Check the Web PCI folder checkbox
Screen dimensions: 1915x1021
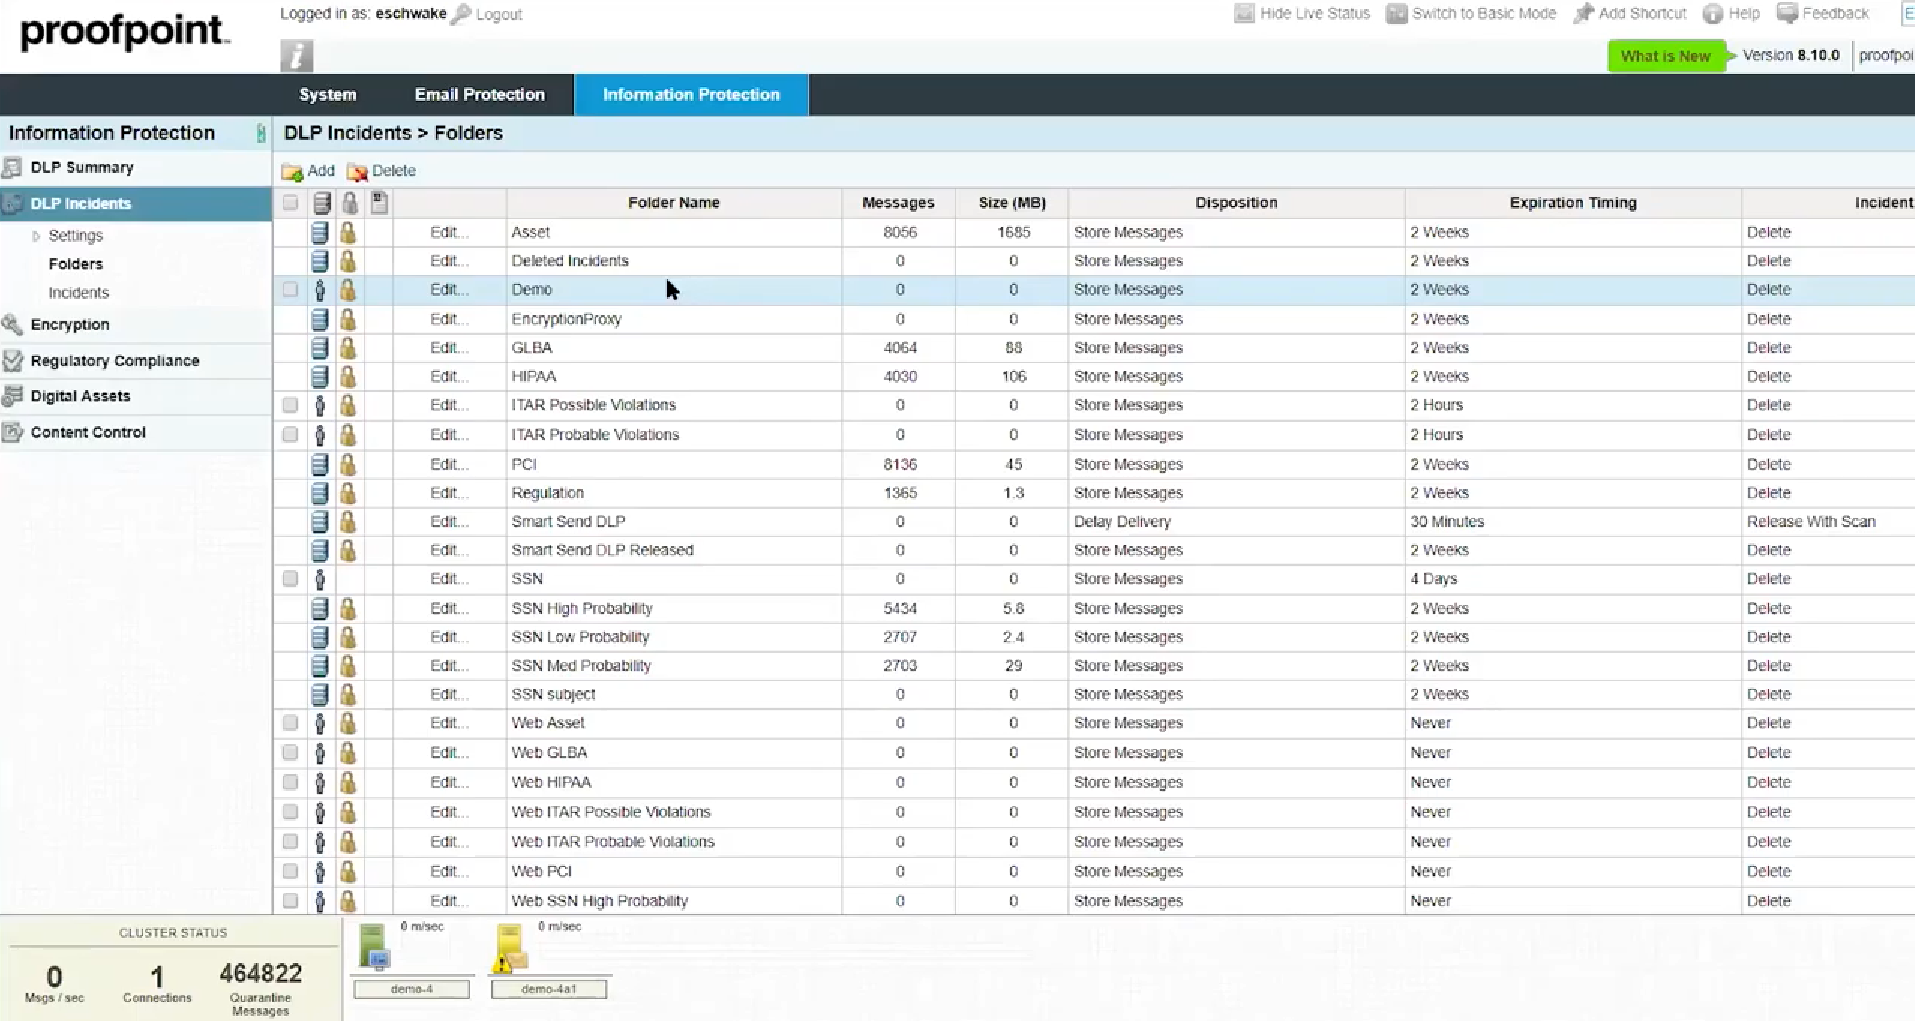pos(290,871)
